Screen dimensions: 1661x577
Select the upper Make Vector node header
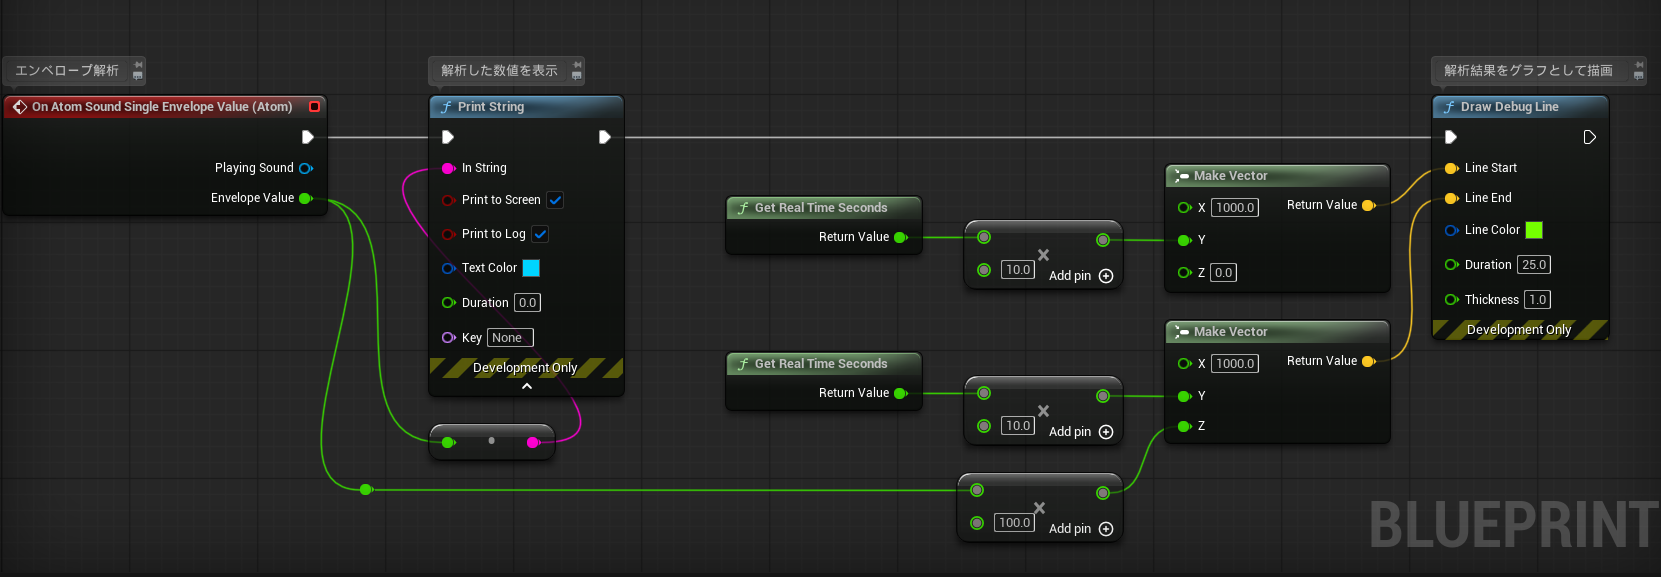(x=1277, y=176)
